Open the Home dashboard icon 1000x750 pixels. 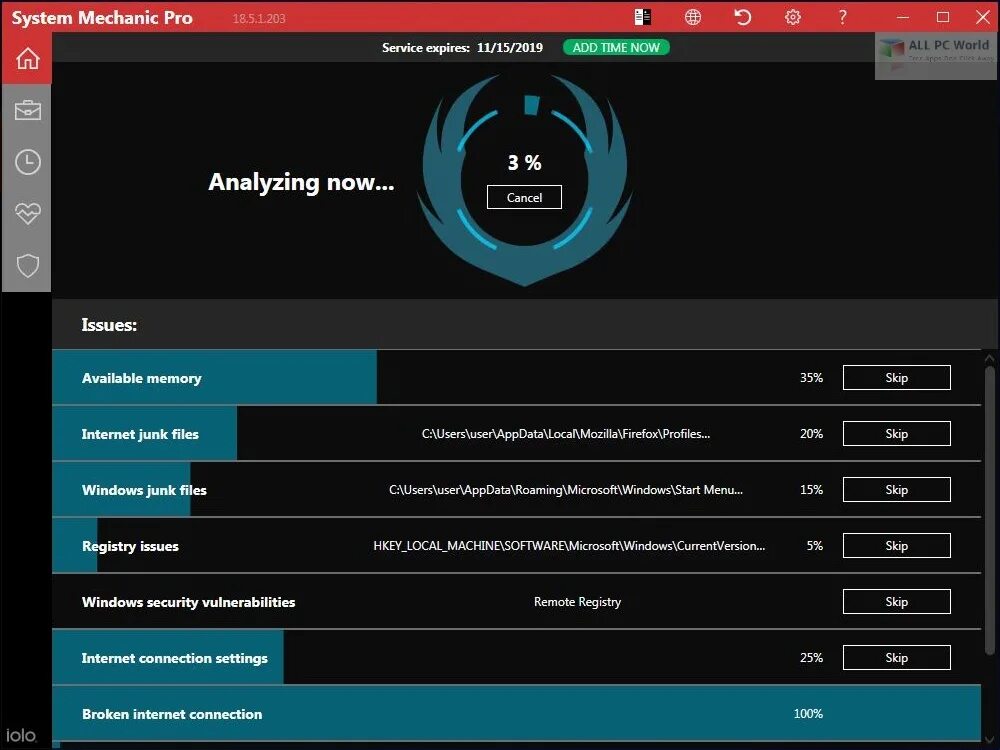pyautogui.click(x=27, y=59)
